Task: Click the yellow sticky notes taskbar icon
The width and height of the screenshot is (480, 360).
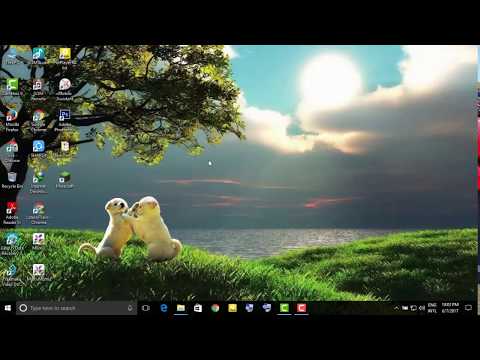Action: pyautogui.click(x=232, y=308)
